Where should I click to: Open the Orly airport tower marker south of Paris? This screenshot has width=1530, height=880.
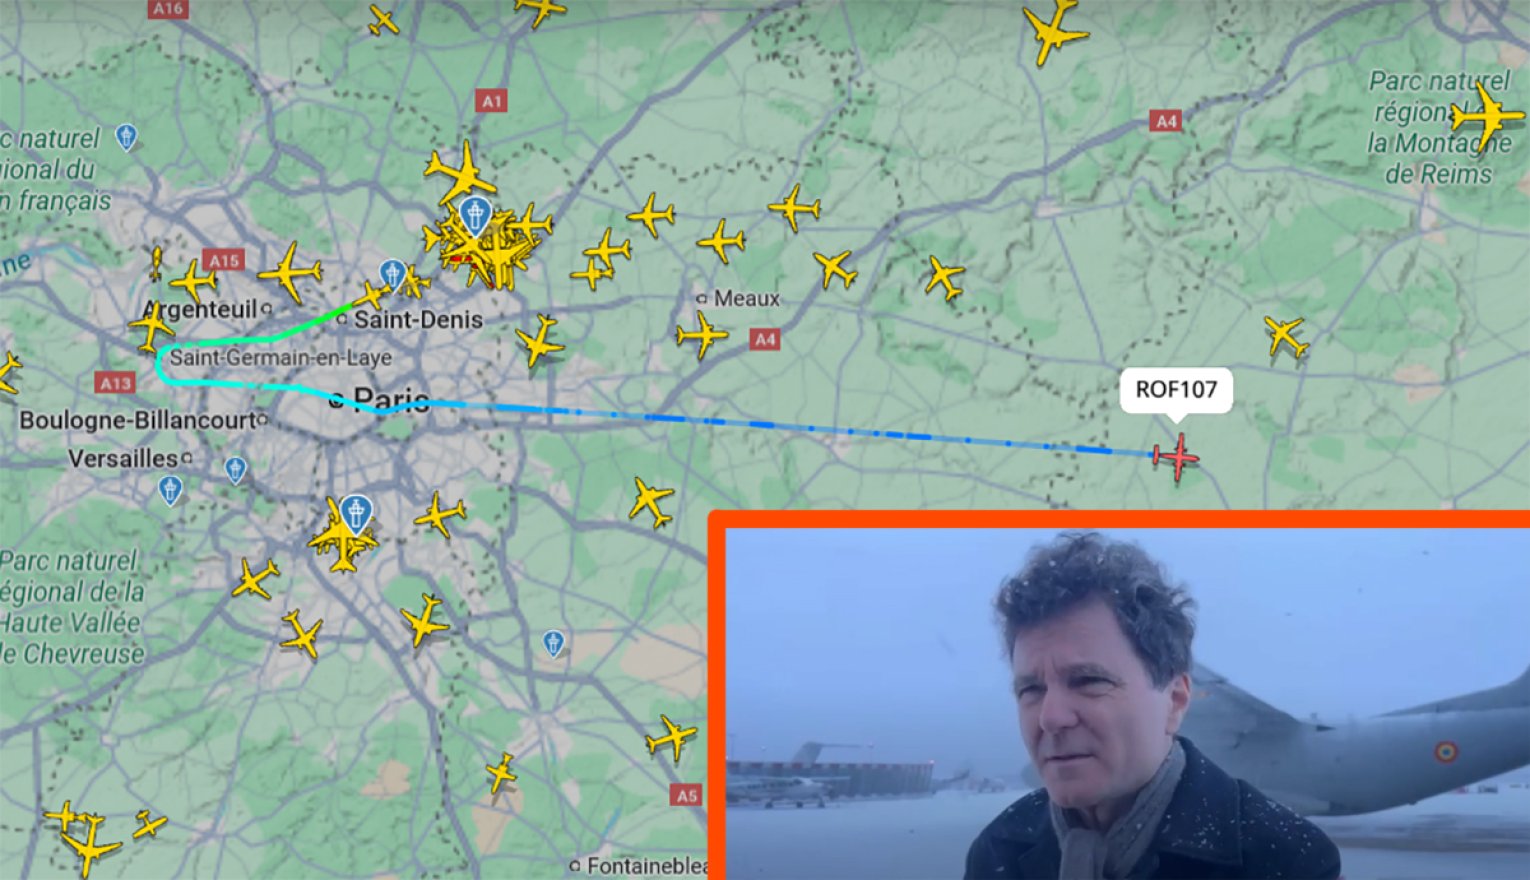(355, 513)
